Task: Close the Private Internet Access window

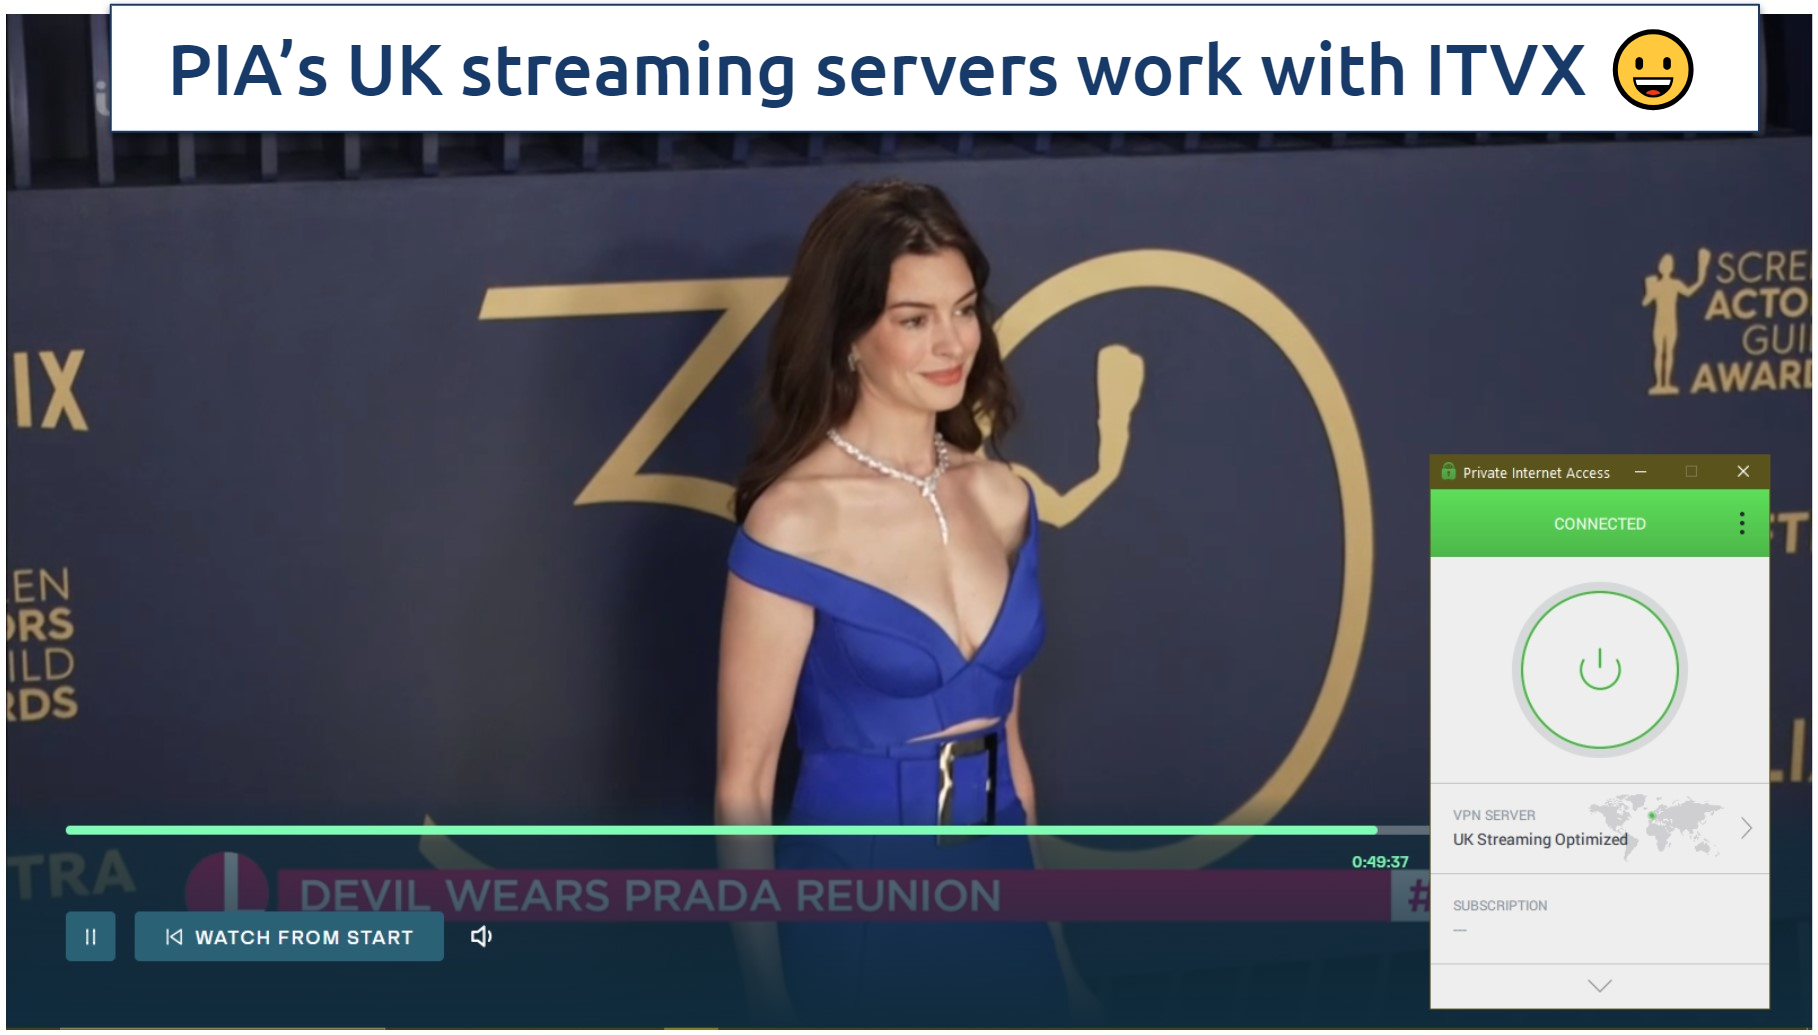Action: [x=1743, y=472]
